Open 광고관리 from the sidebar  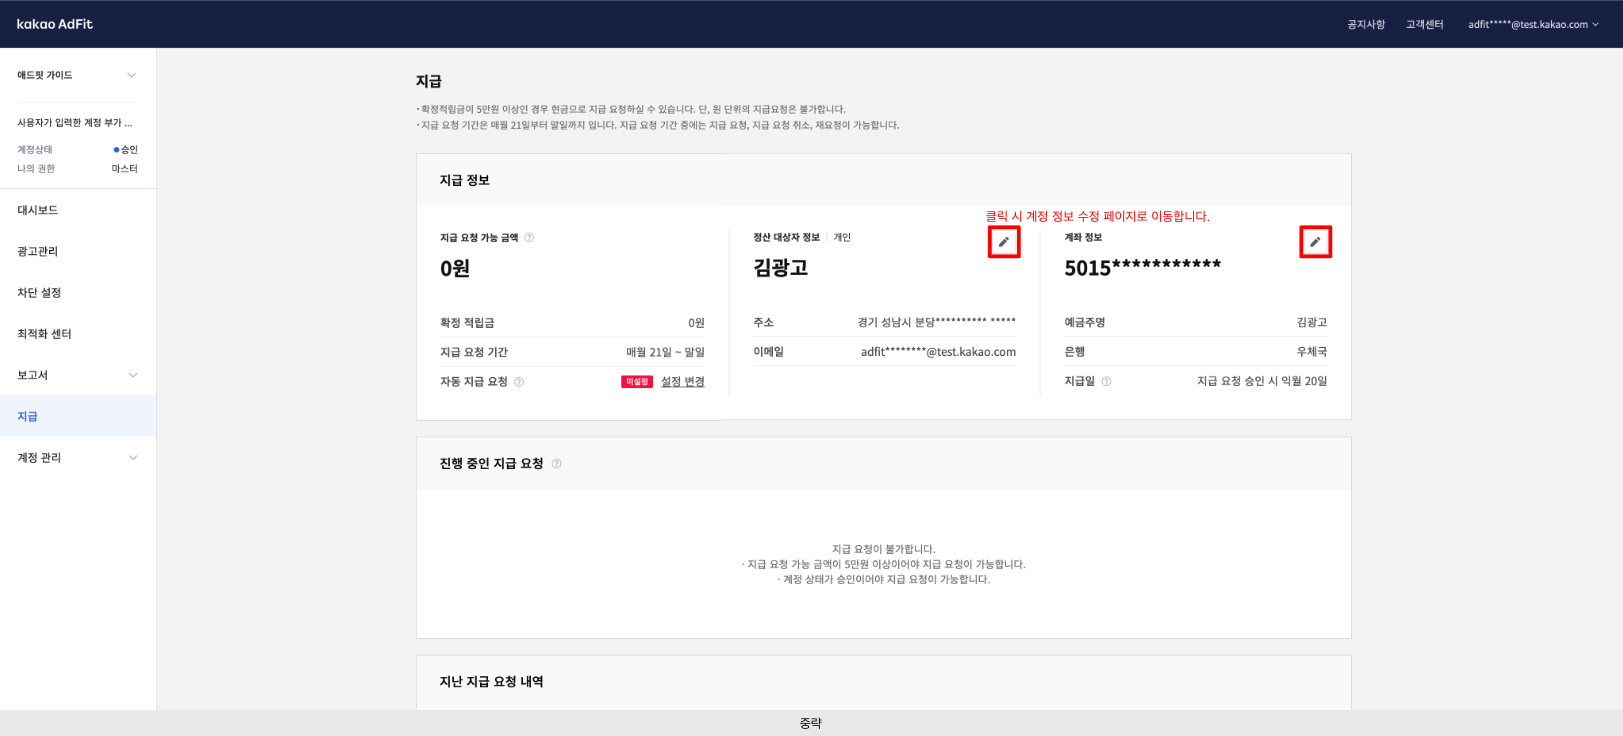[x=38, y=251]
